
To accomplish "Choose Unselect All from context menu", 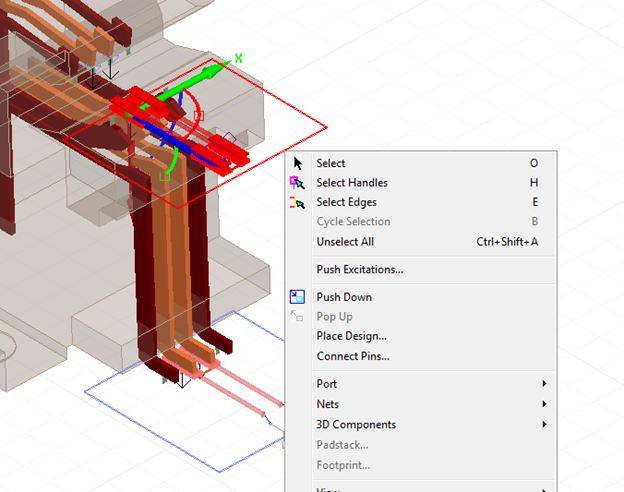I will click(345, 241).
